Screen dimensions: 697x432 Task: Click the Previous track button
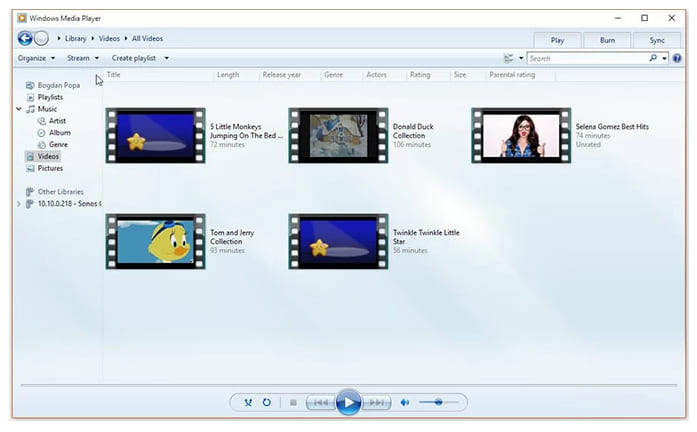320,403
